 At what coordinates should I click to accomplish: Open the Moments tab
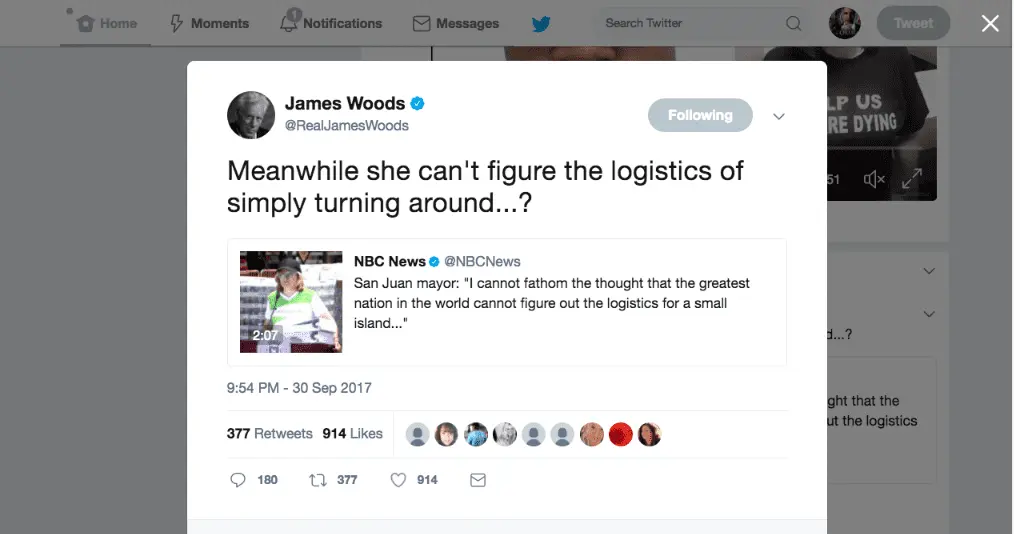[x=209, y=24]
